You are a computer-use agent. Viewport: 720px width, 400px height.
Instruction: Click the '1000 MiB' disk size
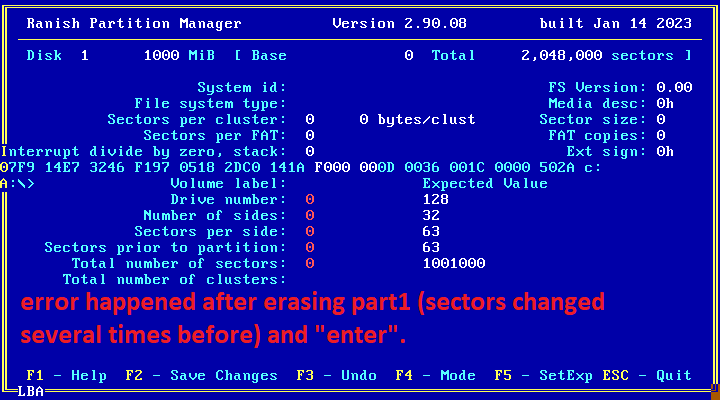[x=180, y=56]
